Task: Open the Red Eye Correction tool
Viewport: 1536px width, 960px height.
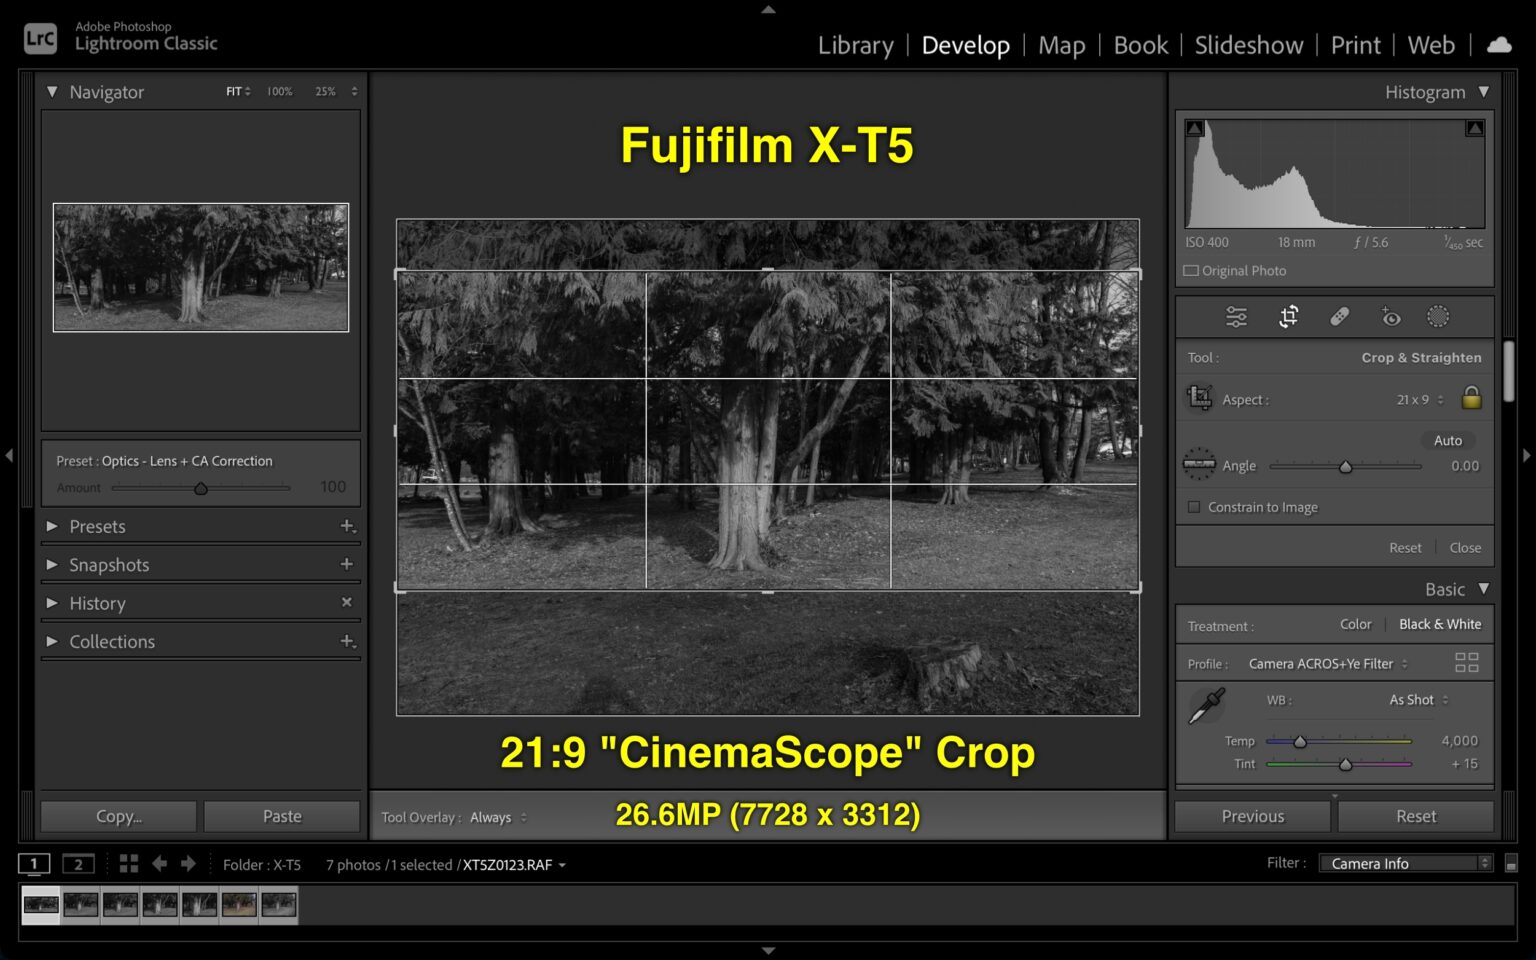Action: point(1390,316)
